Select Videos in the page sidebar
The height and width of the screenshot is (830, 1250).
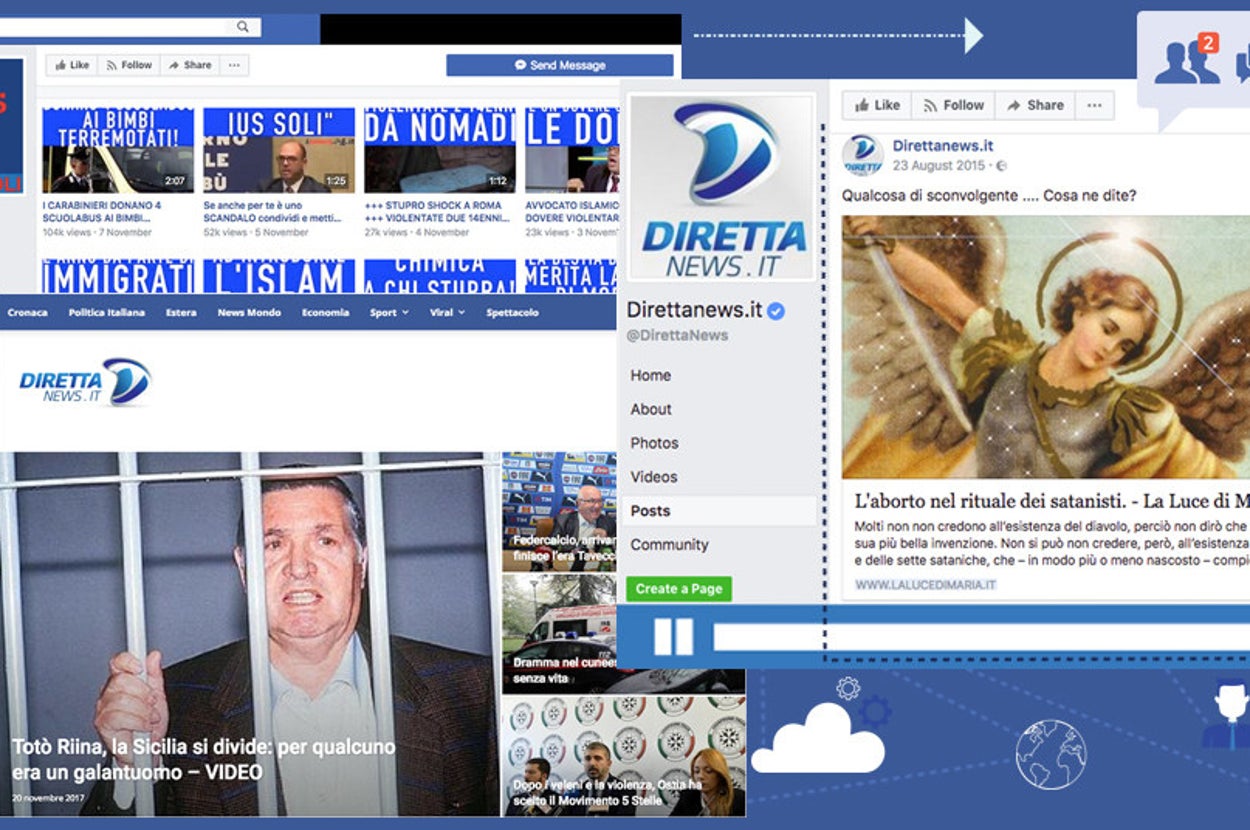[x=654, y=477]
